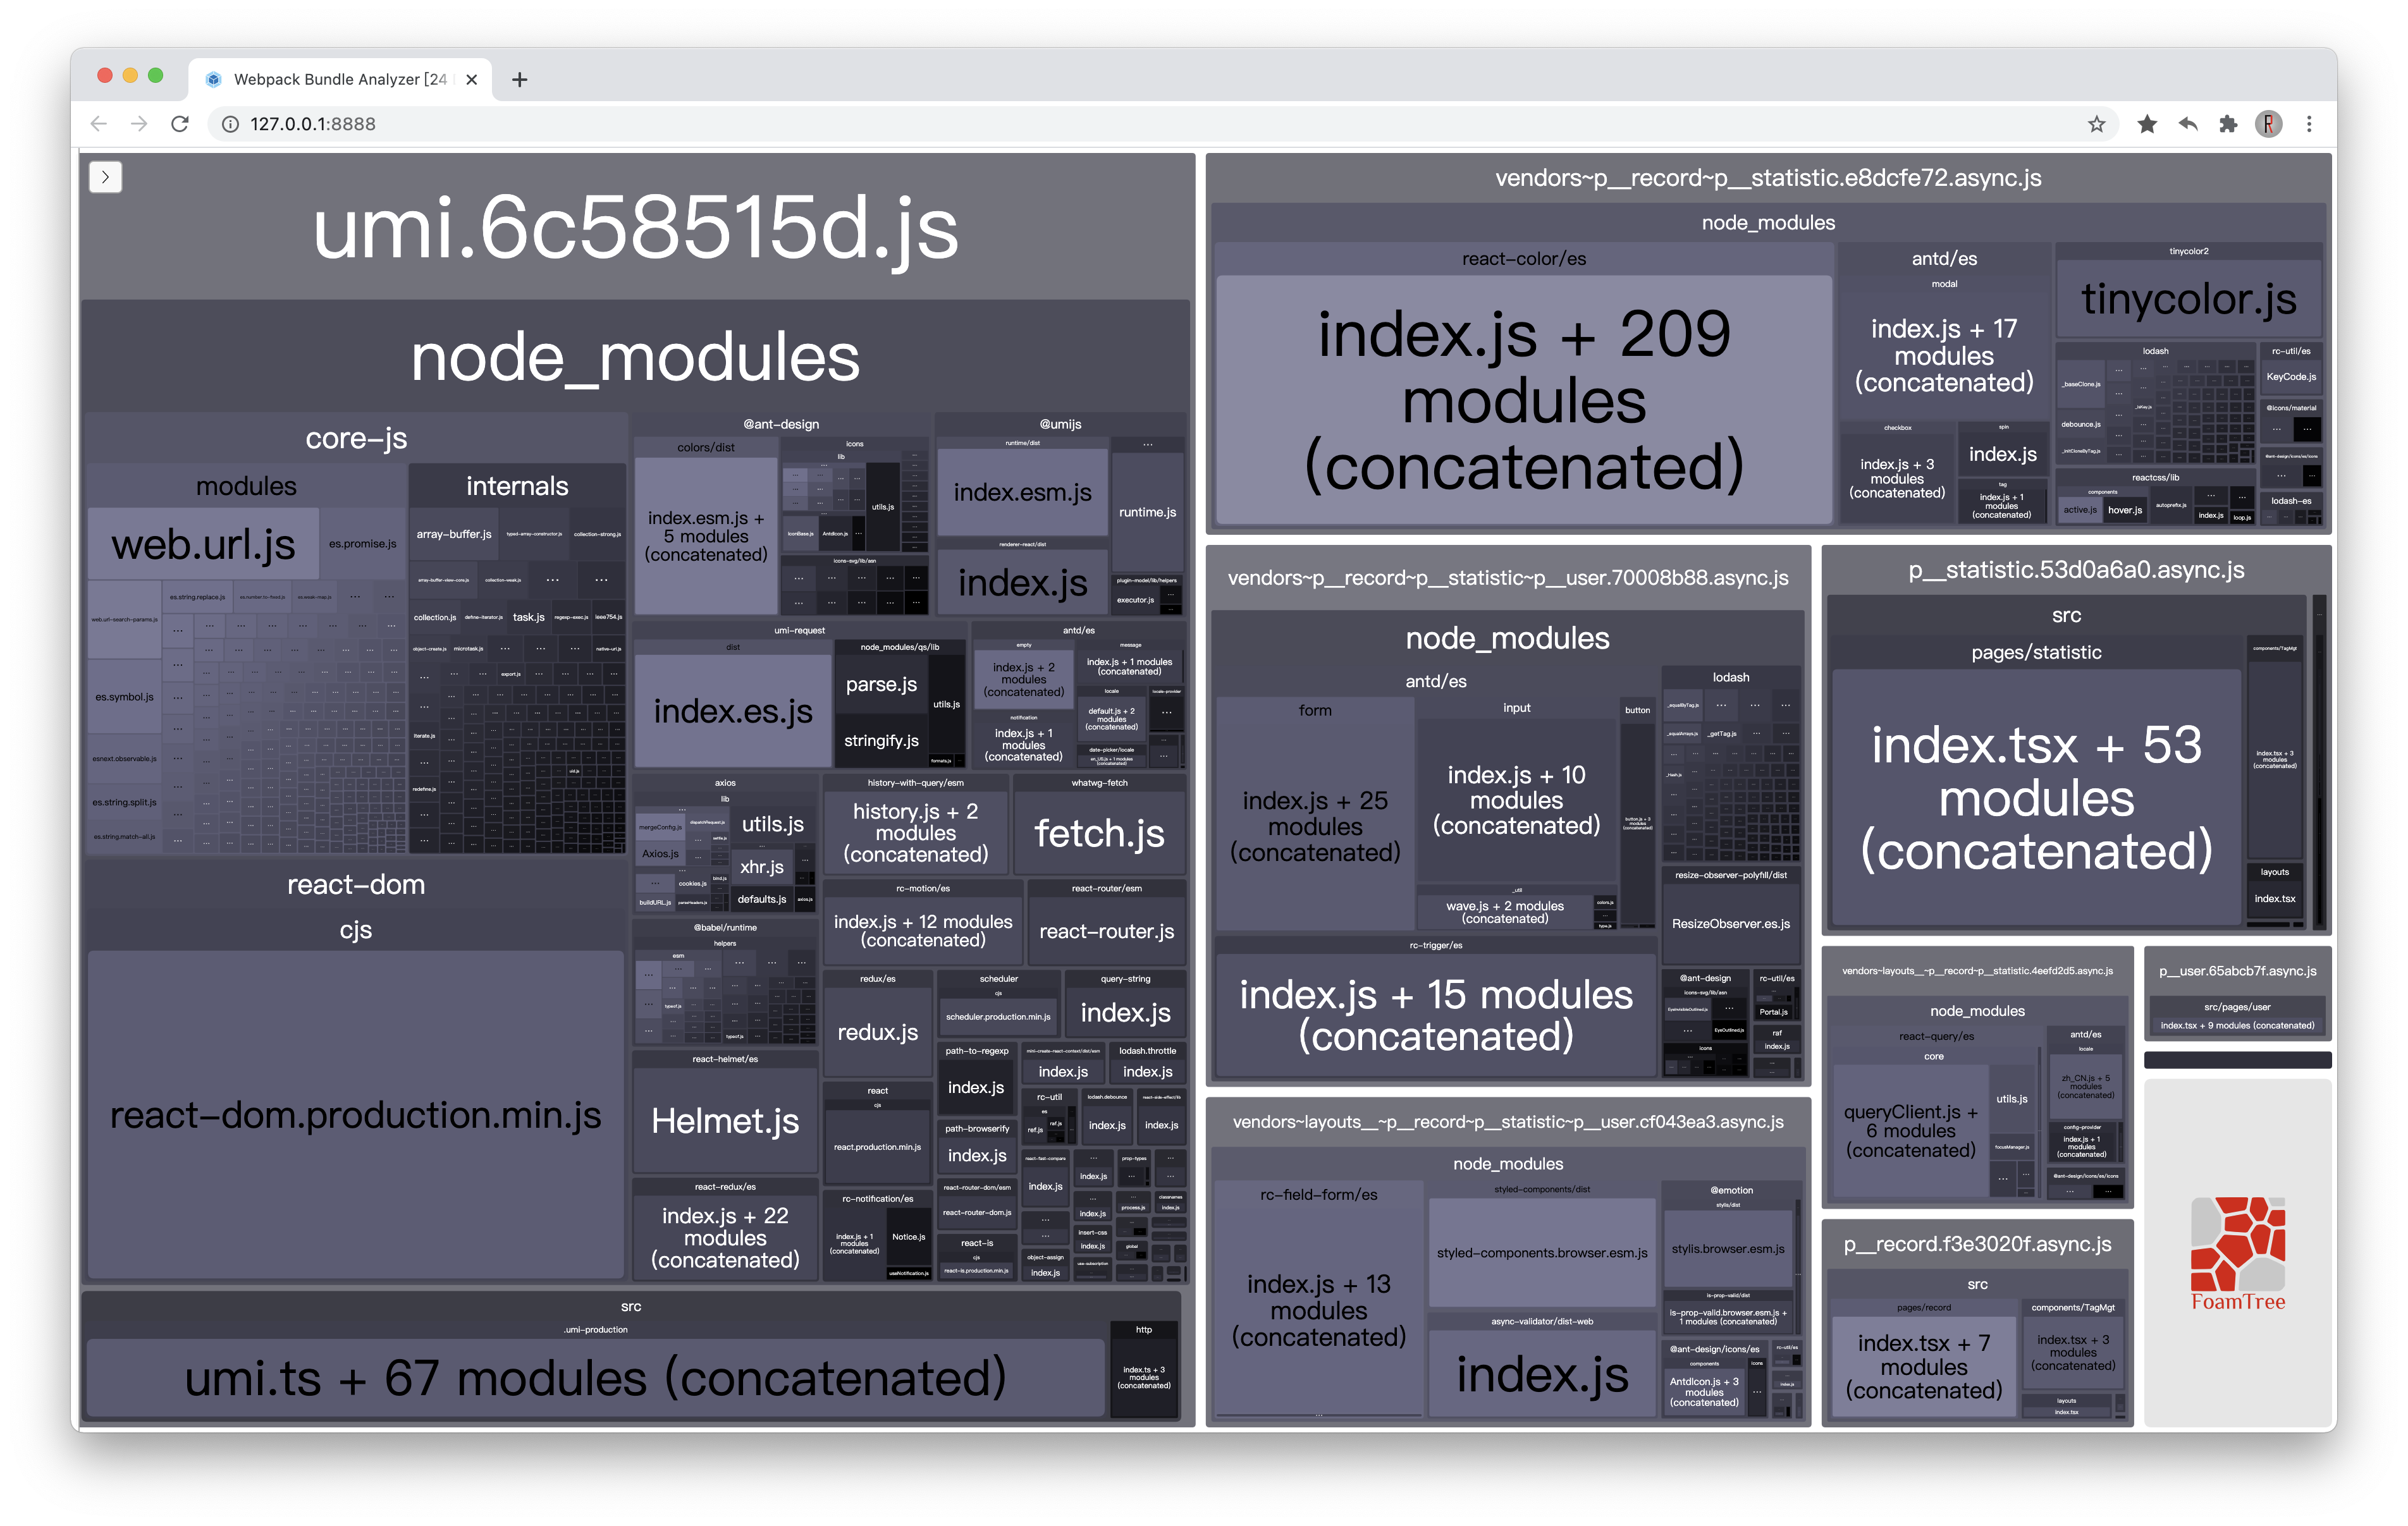Select the tinycolor.js module block

[2188, 299]
